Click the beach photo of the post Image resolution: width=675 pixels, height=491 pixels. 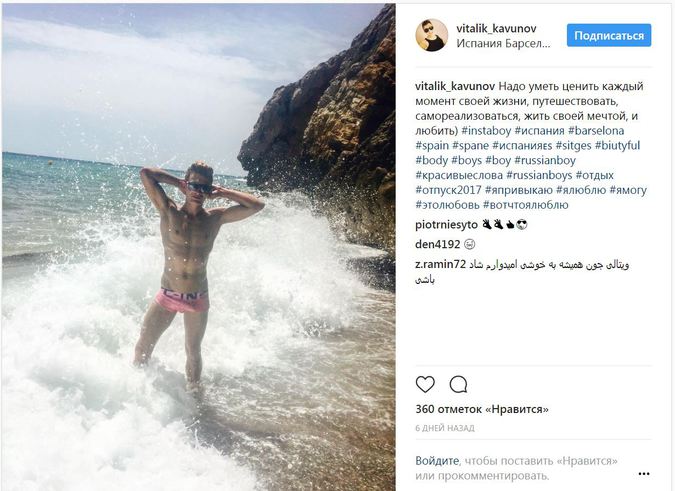click(x=198, y=247)
